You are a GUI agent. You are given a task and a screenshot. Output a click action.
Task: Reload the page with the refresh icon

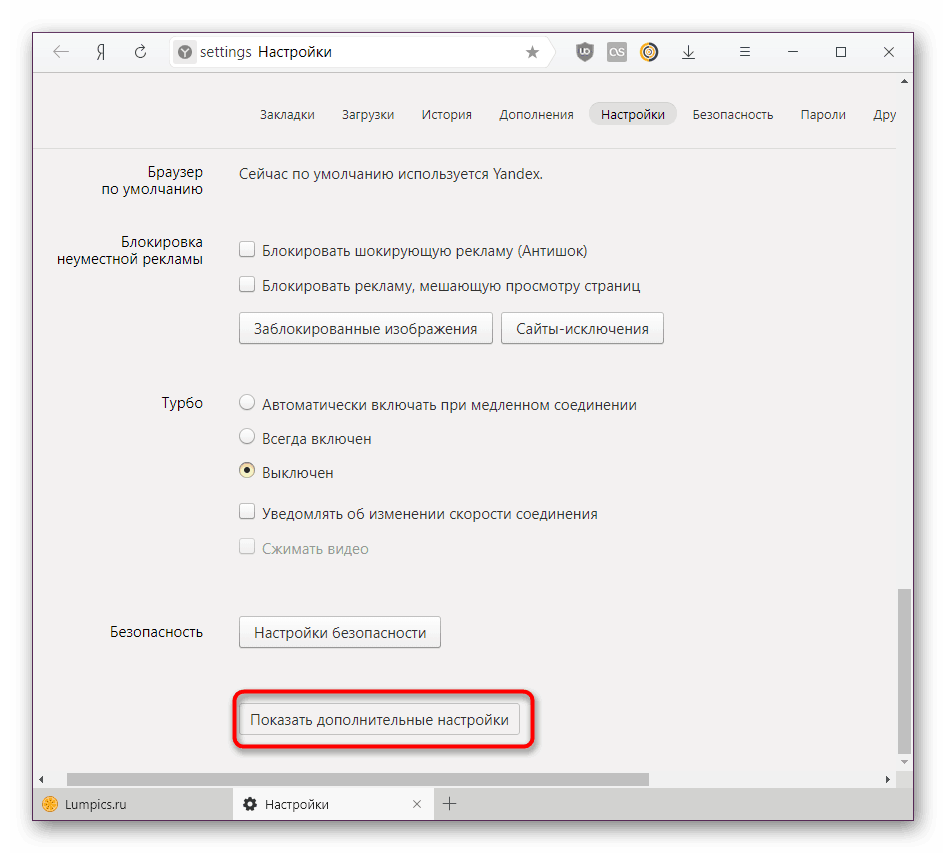point(141,52)
